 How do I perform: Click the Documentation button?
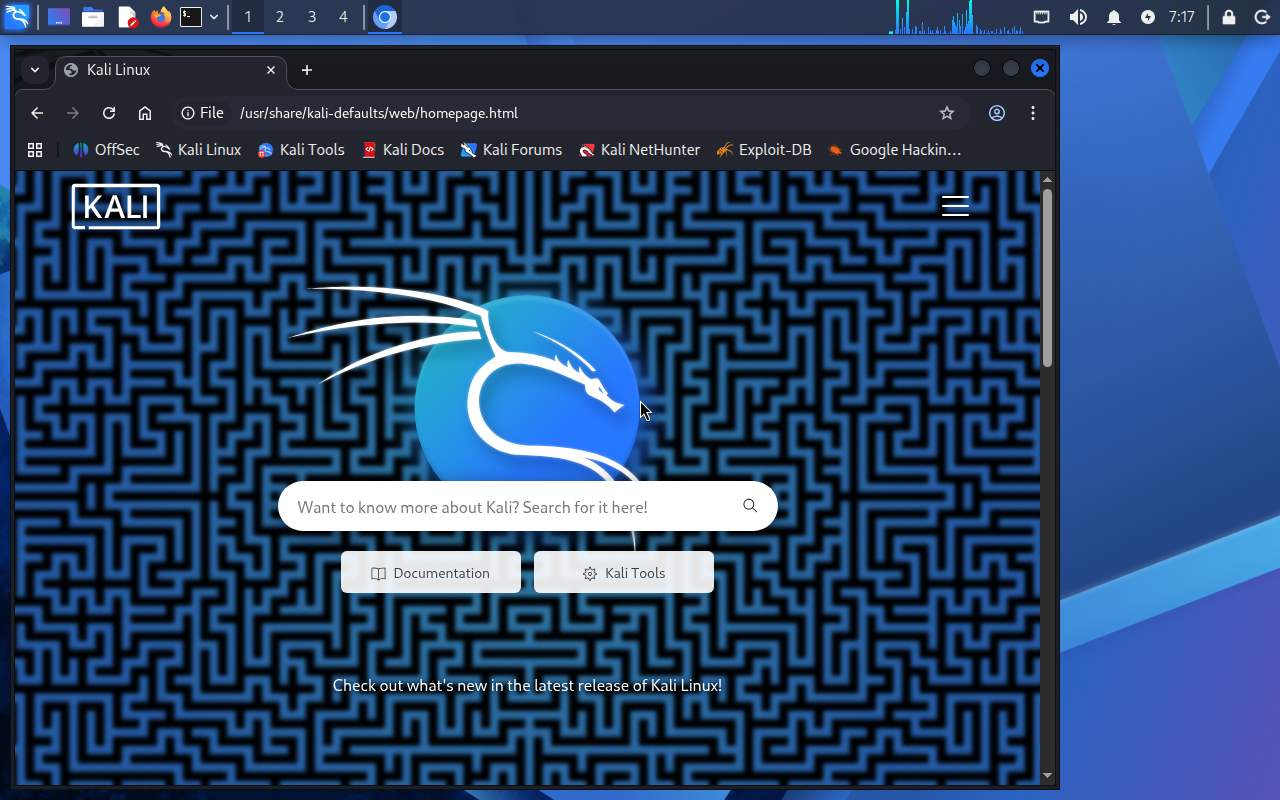pyautogui.click(x=431, y=573)
